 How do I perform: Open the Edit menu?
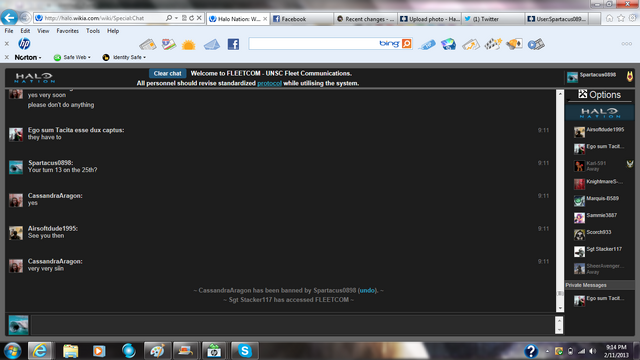[x=25, y=31]
